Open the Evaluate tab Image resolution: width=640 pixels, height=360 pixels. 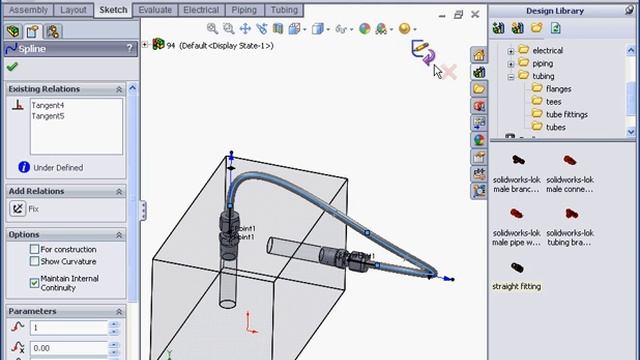point(155,10)
